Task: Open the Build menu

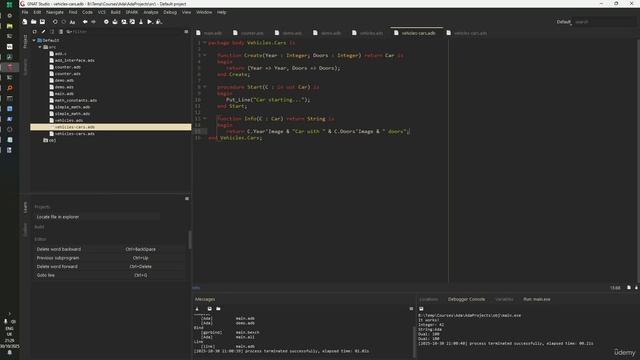Action: pyautogui.click(x=116, y=12)
